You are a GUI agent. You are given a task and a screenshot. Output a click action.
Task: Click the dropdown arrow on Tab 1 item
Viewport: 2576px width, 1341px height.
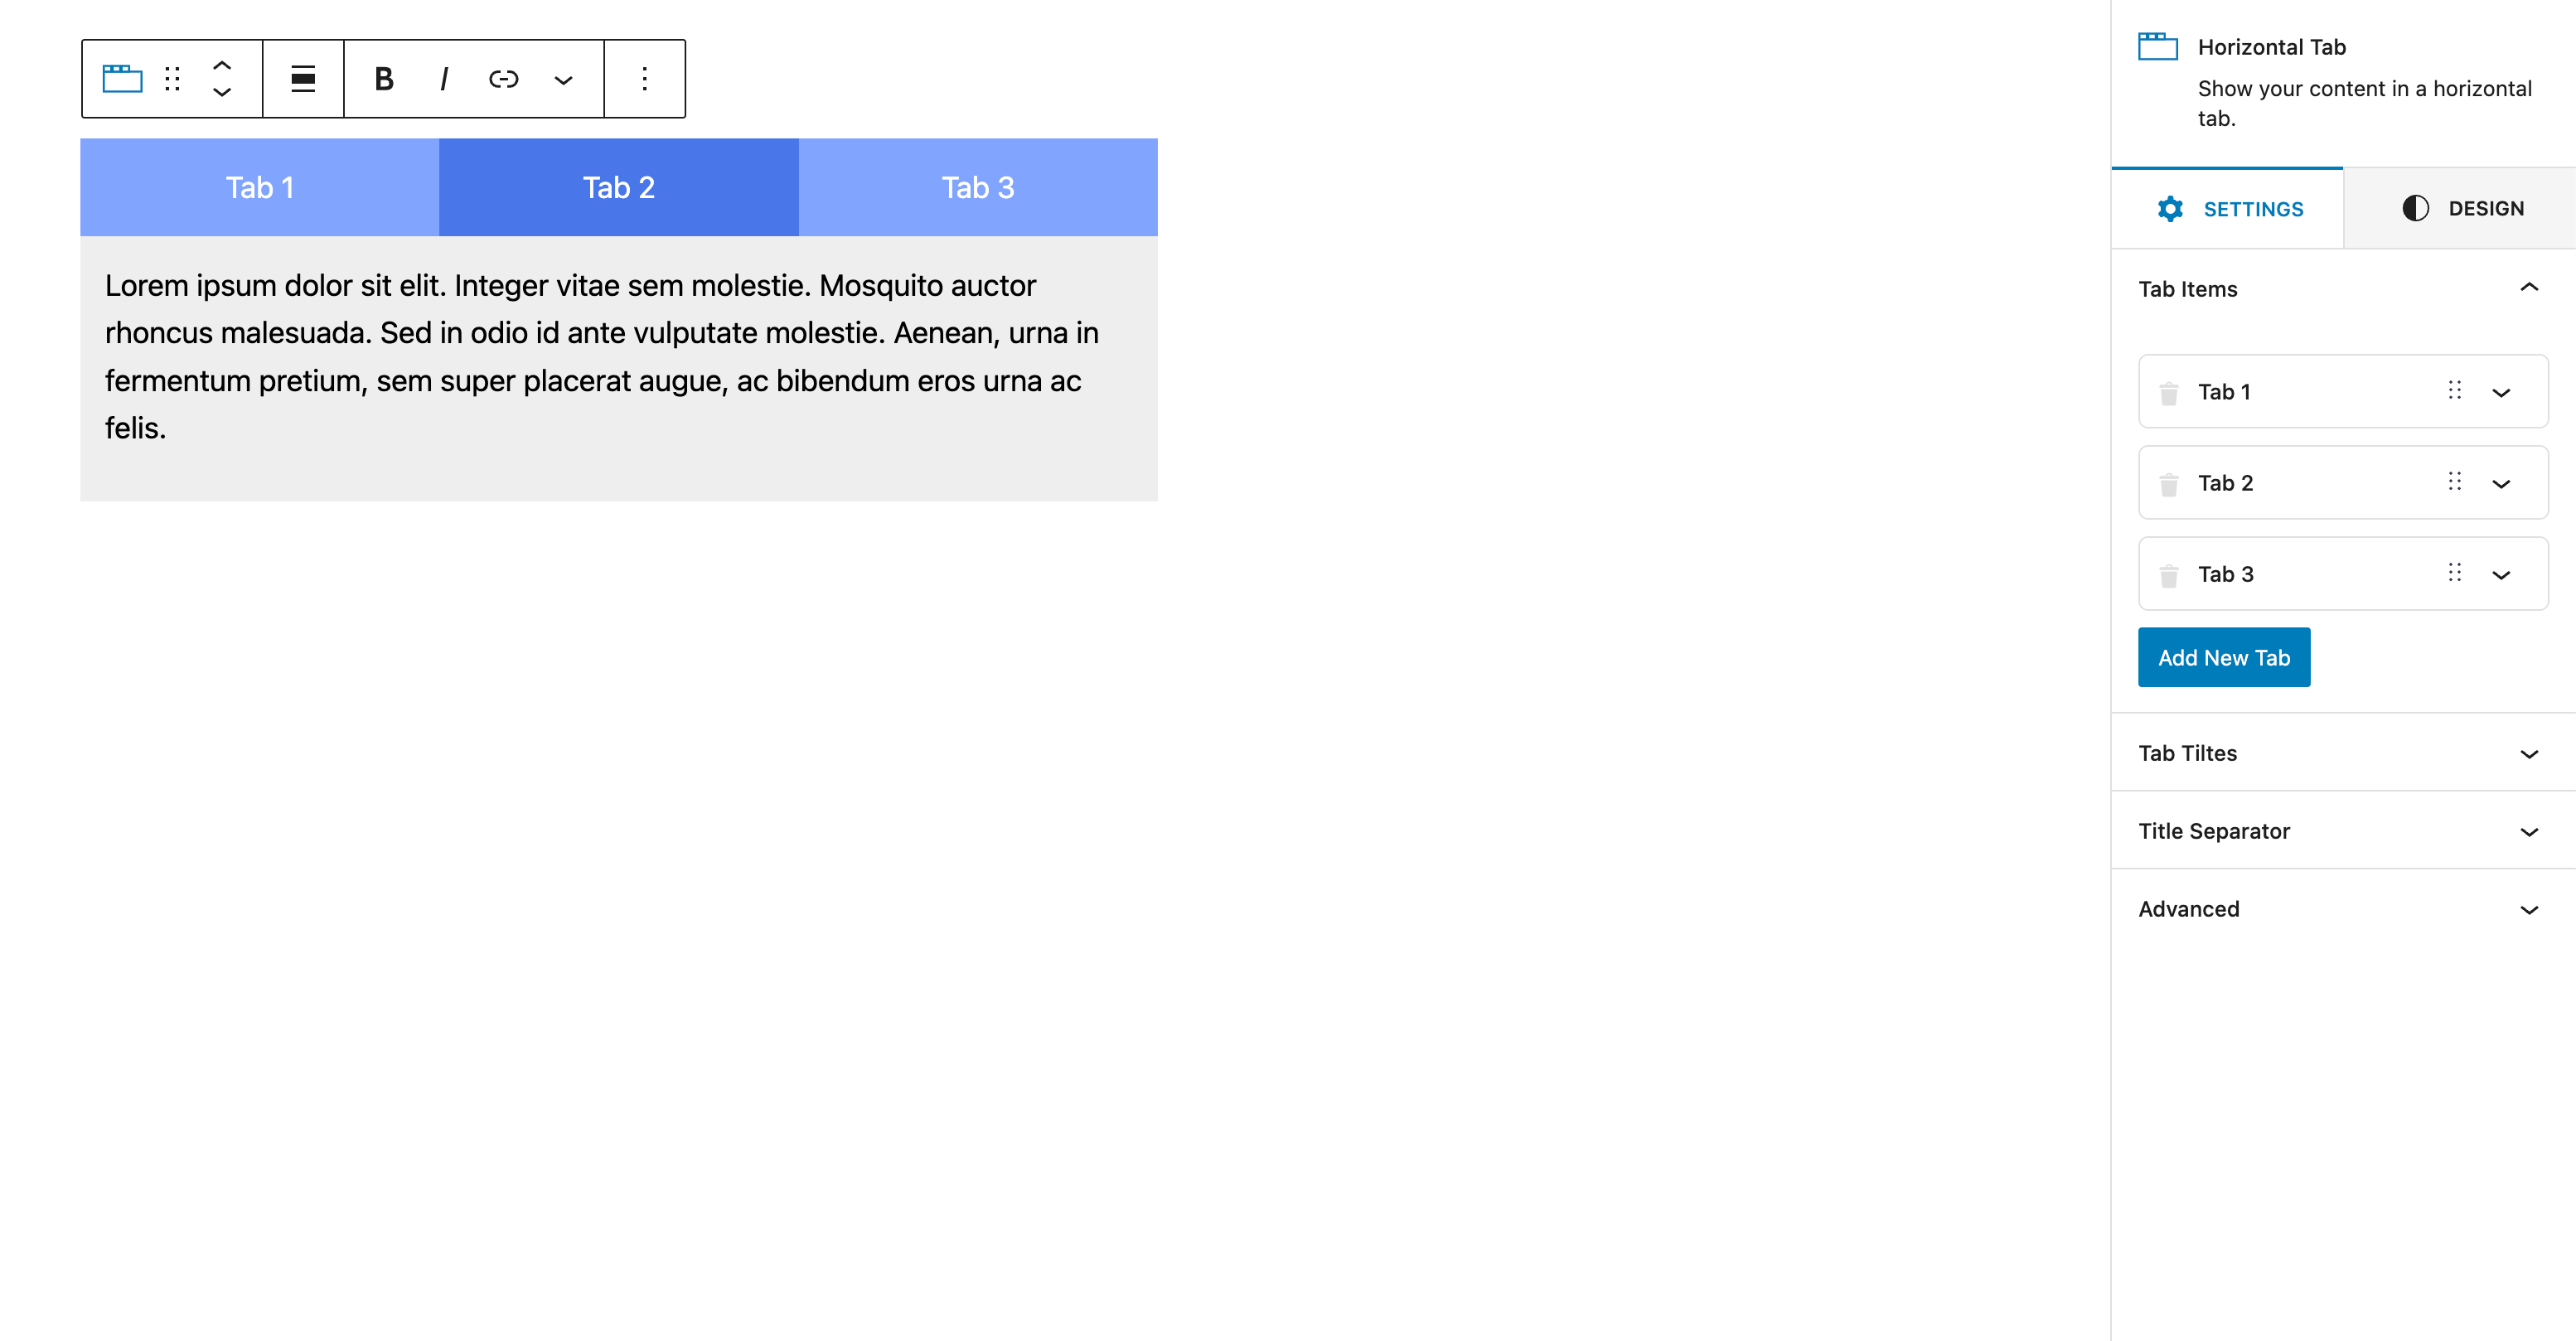click(2501, 392)
